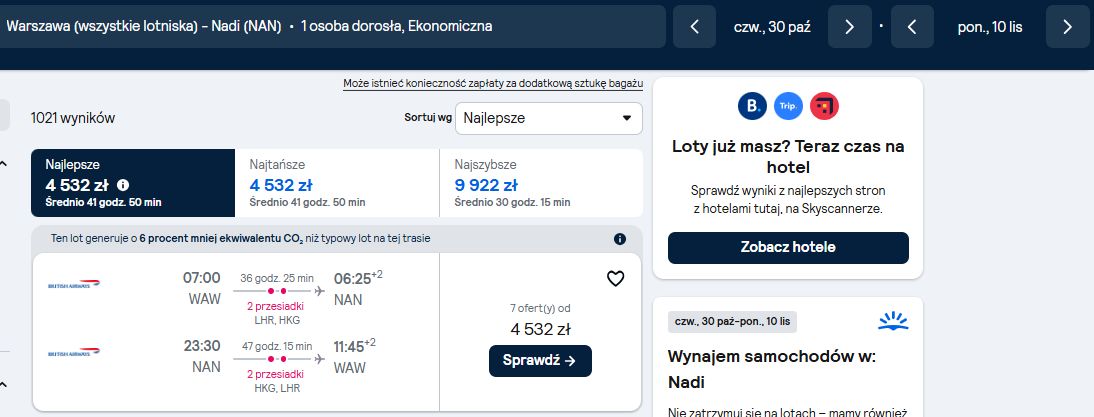Go to next return date after pon., 10 lis
Image resolution: width=1094 pixels, height=417 pixels.
pyautogui.click(x=1067, y=26)
